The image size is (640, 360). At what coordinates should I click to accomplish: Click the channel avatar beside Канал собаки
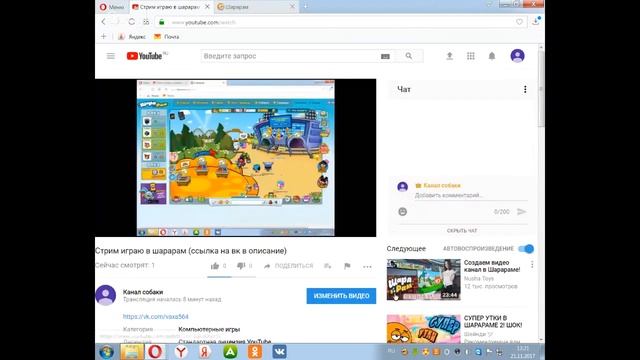pos(105,295)
